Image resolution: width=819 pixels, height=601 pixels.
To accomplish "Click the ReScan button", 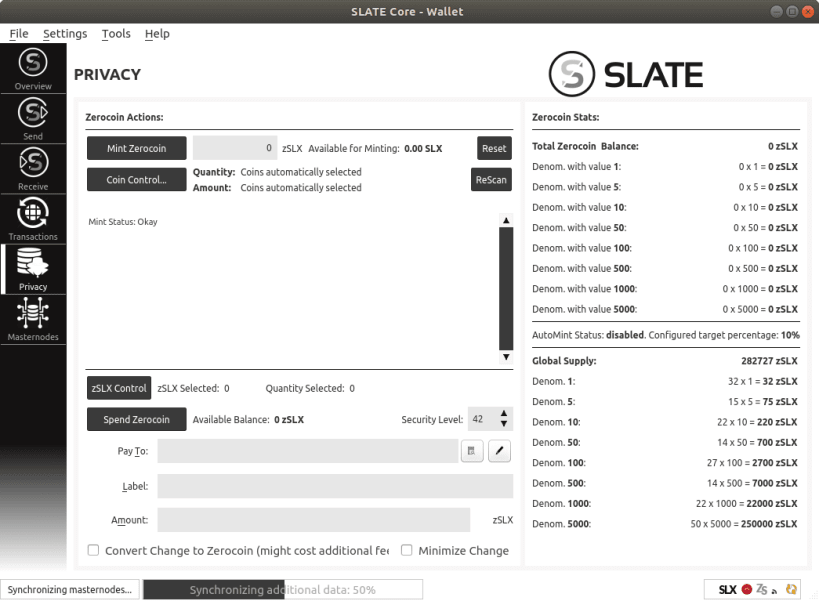I will tap(491, 180).
